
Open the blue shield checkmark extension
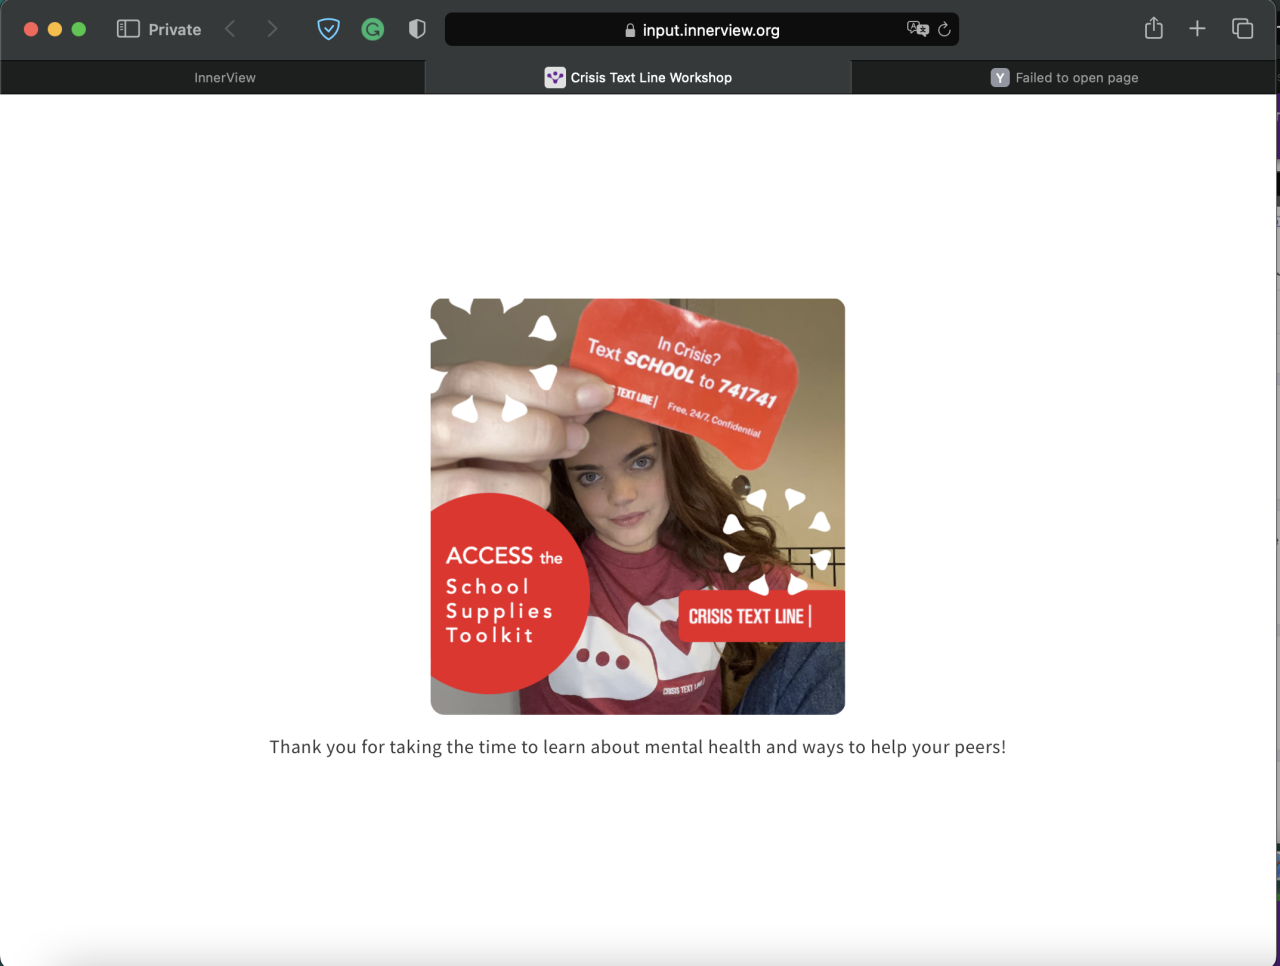point(328,29)
